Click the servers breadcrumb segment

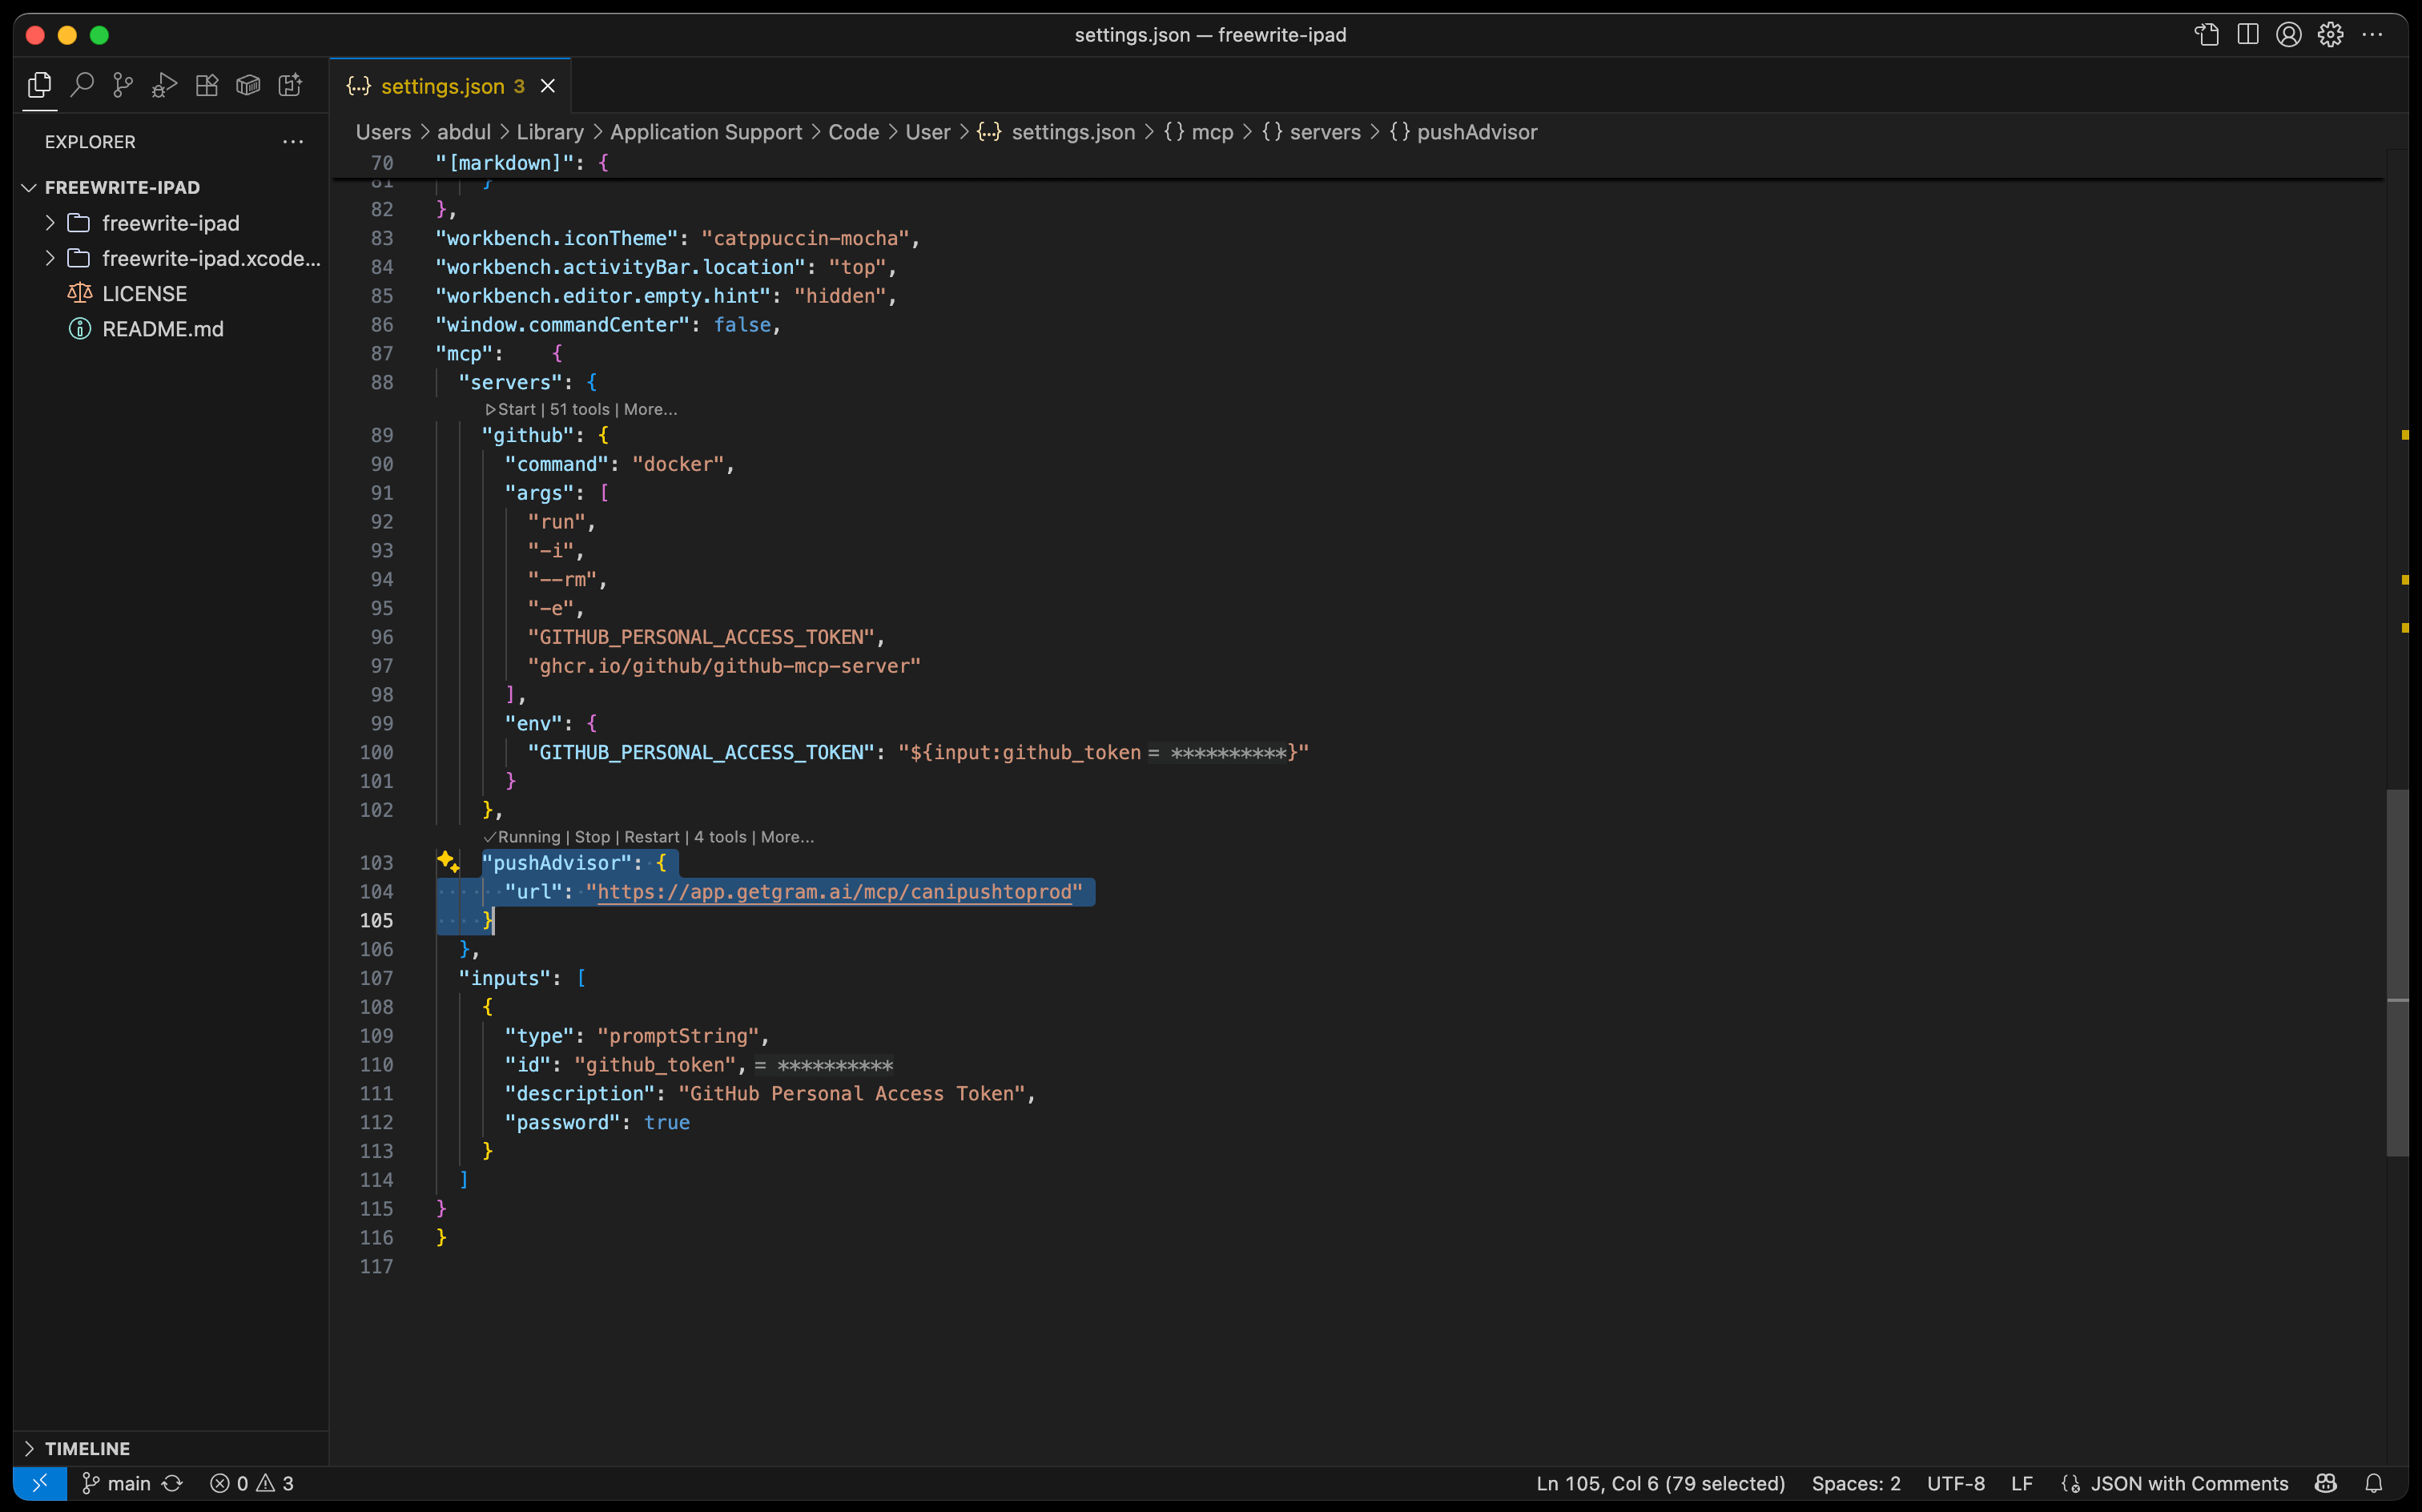click(1311, 132)
